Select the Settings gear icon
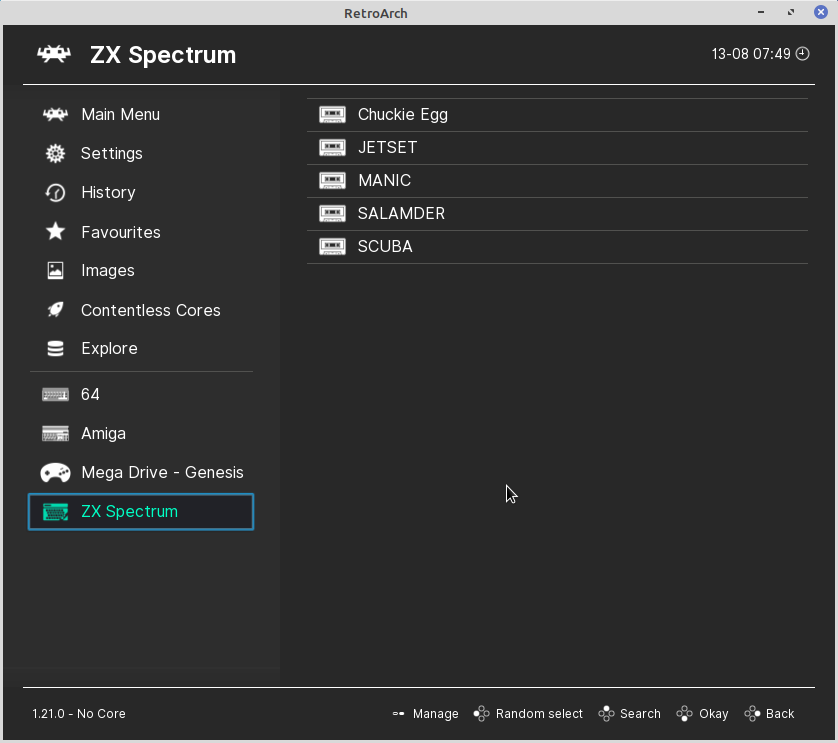Screen dimensions: 838x743 [x=54, y=153]
